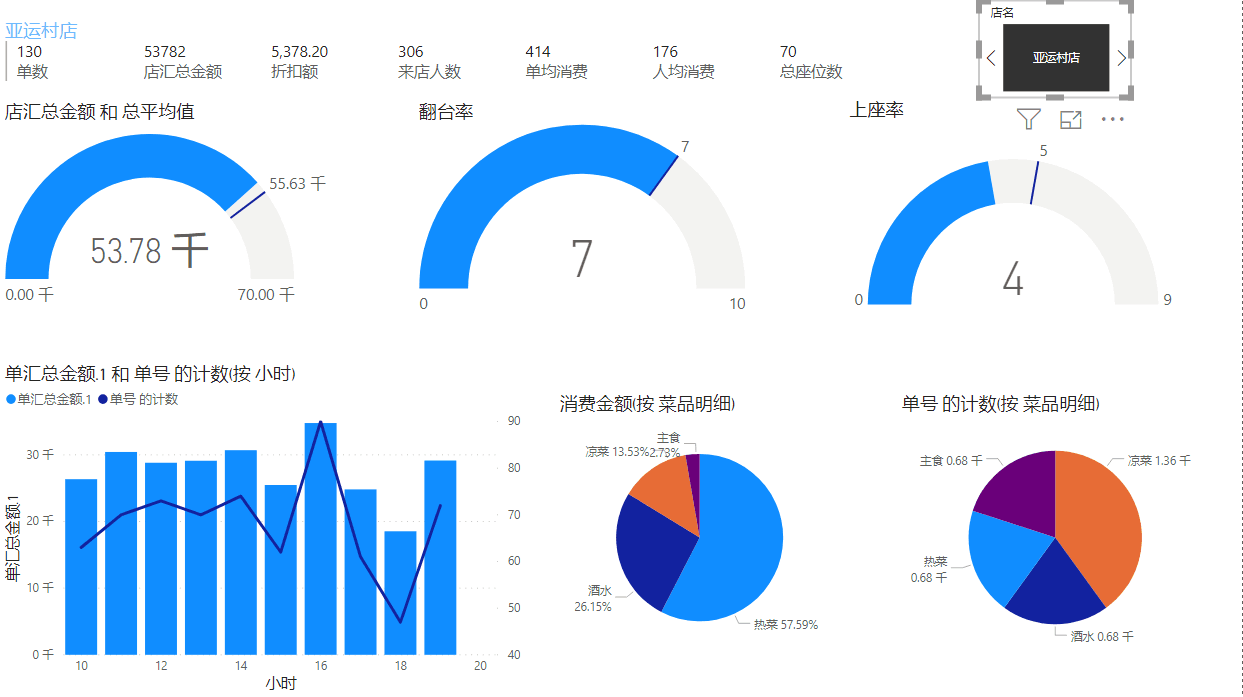This screenshot has width=1243, height=697.
Task: Enter focus mode via expand icon
Action: (1071, 119)
